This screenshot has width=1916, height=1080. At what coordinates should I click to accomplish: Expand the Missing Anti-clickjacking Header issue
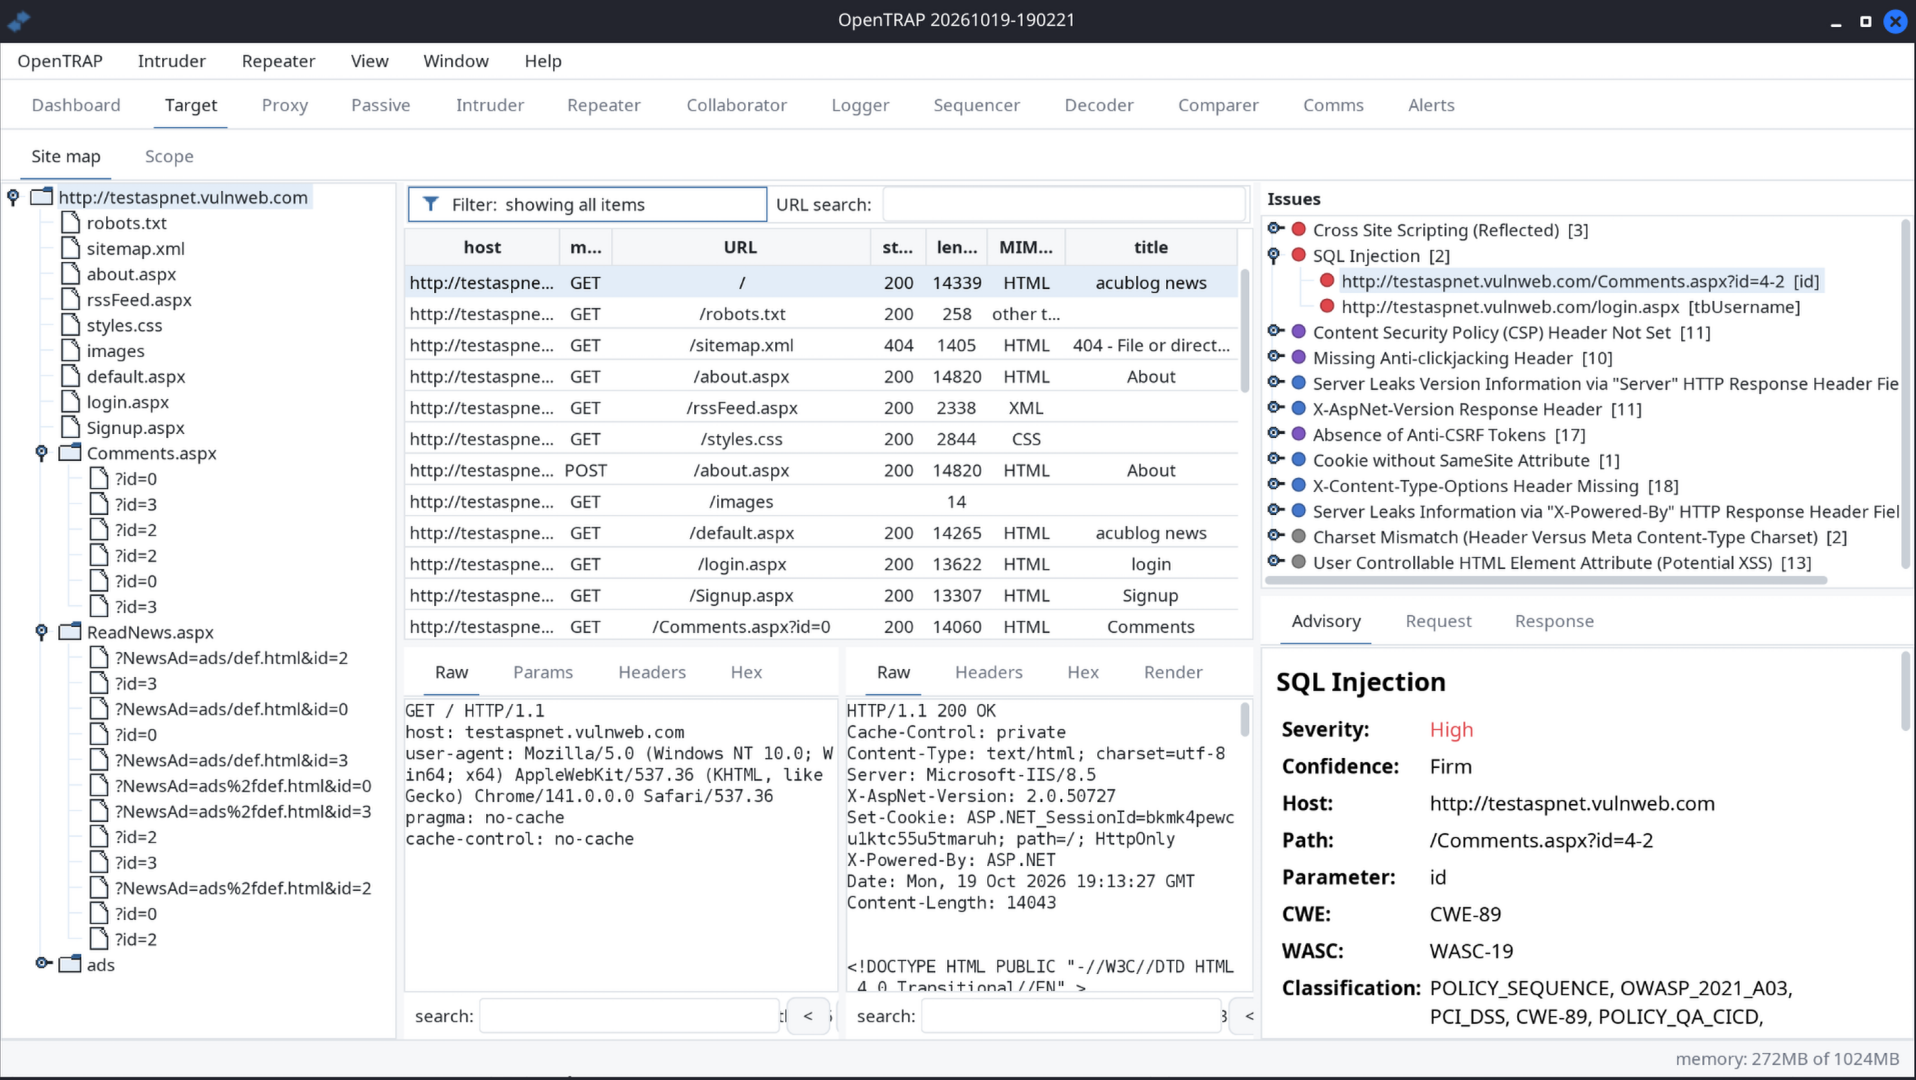[1276, 357]
